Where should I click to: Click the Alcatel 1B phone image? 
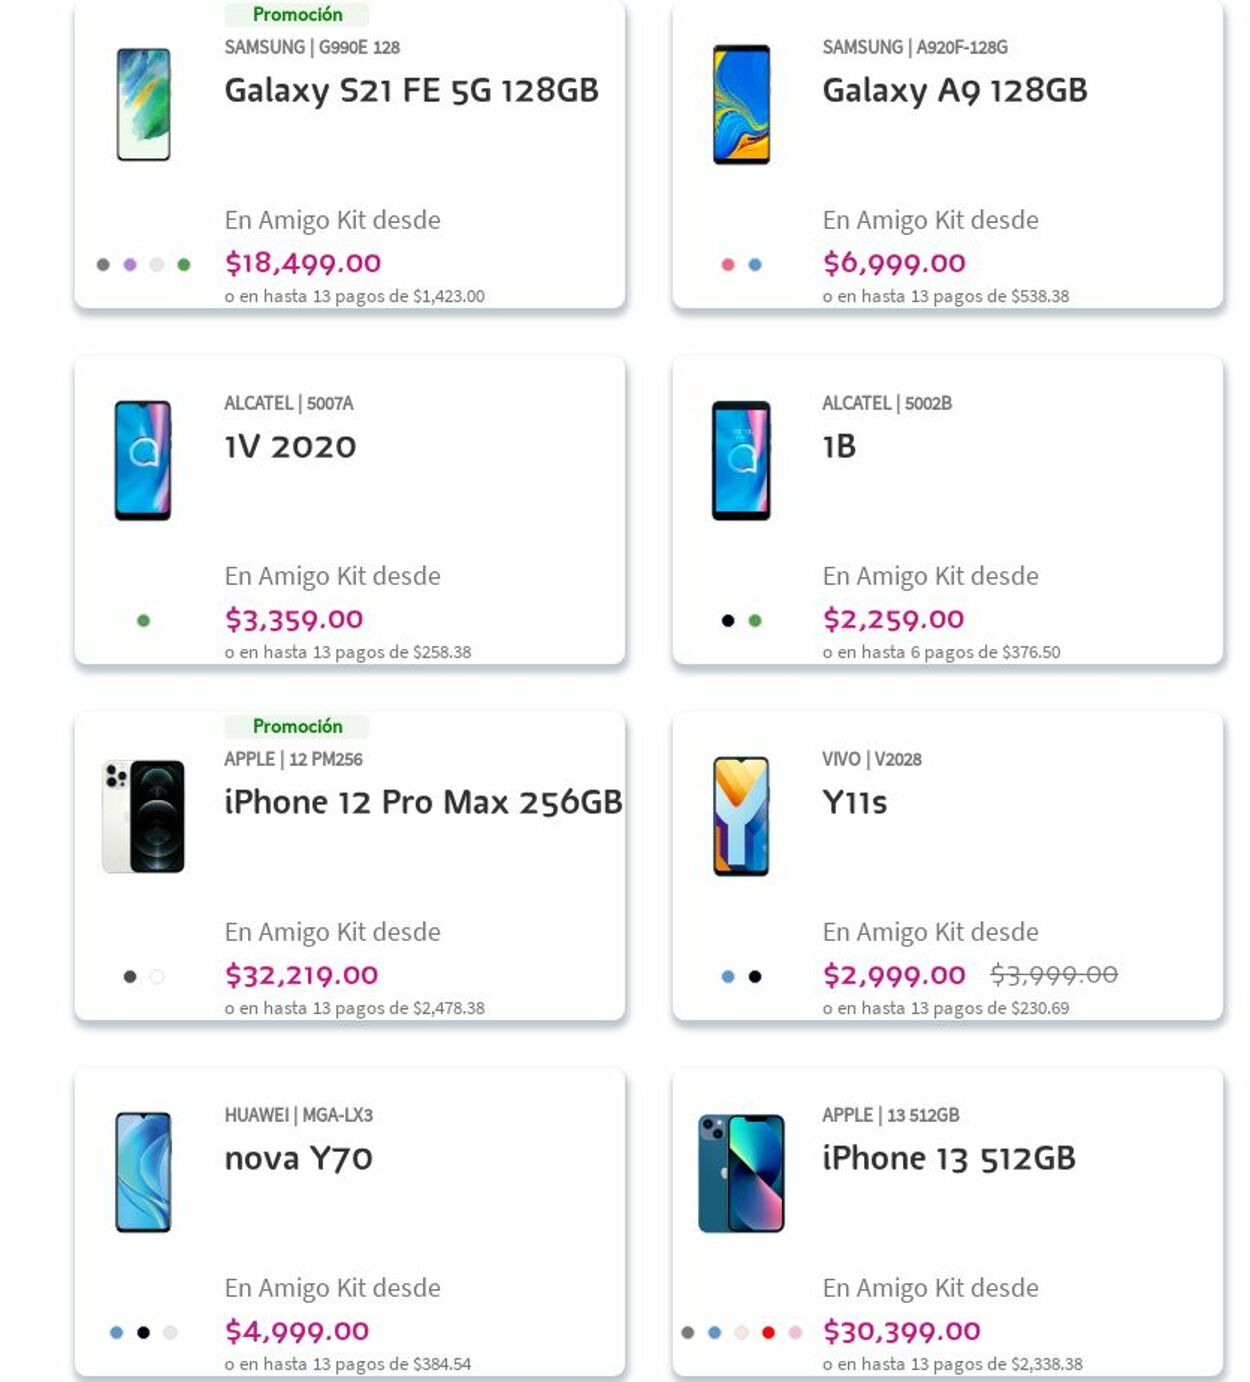pos(741,460)
